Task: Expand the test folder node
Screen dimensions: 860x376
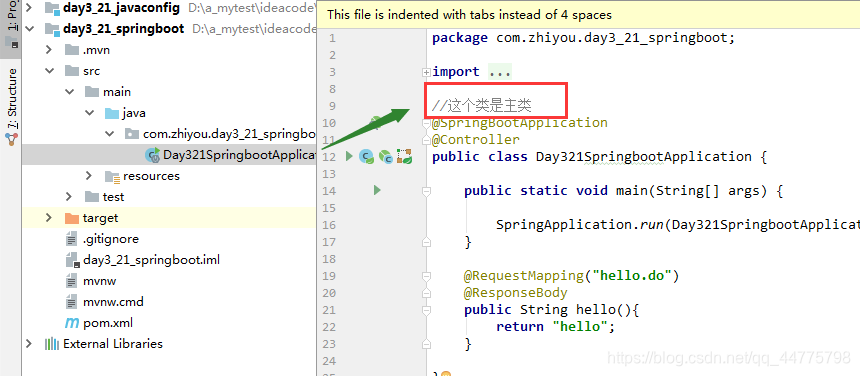Action: pos(69,197)
